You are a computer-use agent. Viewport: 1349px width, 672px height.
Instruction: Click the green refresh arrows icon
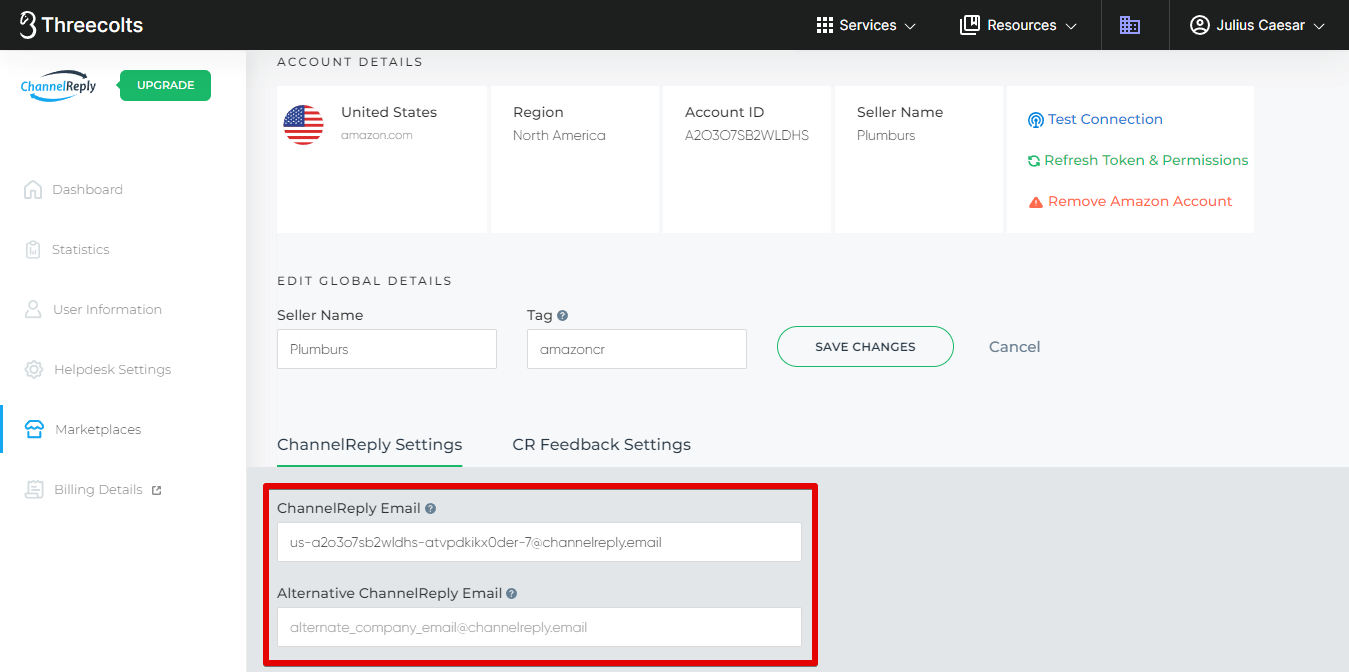click(1034, 161)
